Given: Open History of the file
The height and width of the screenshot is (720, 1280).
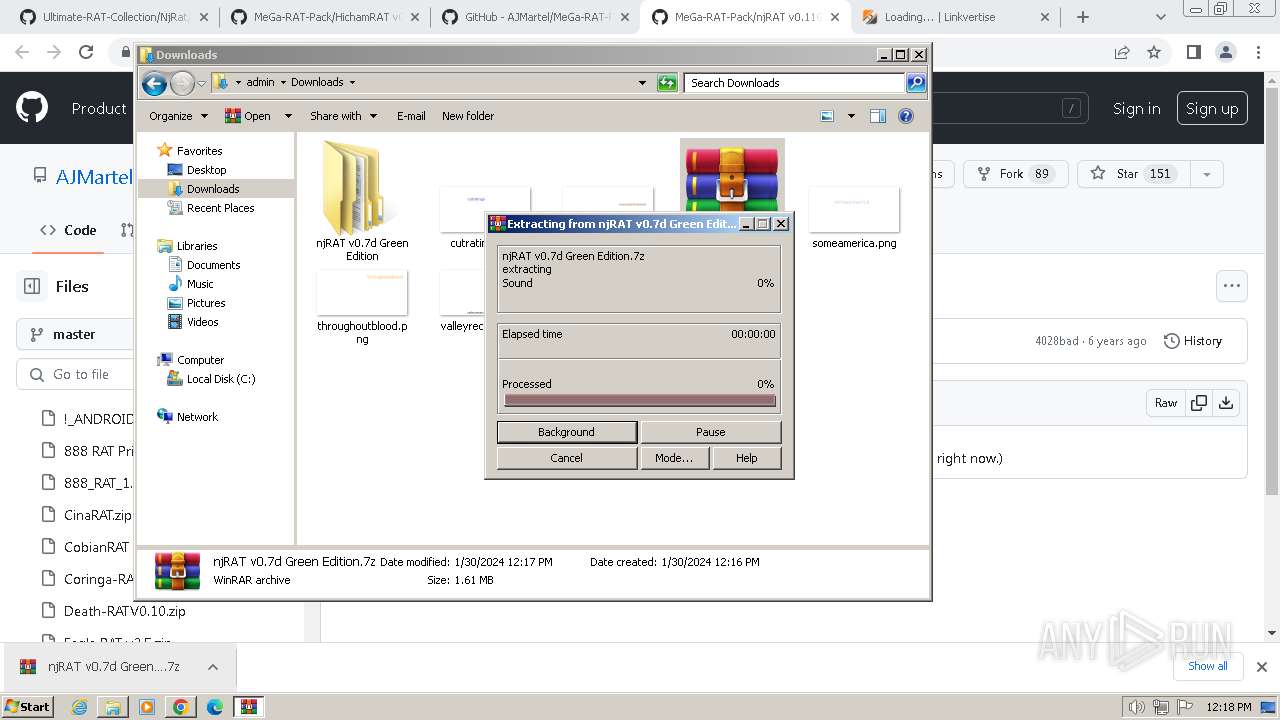Looking at the screenshot, I should (1193, 341).
